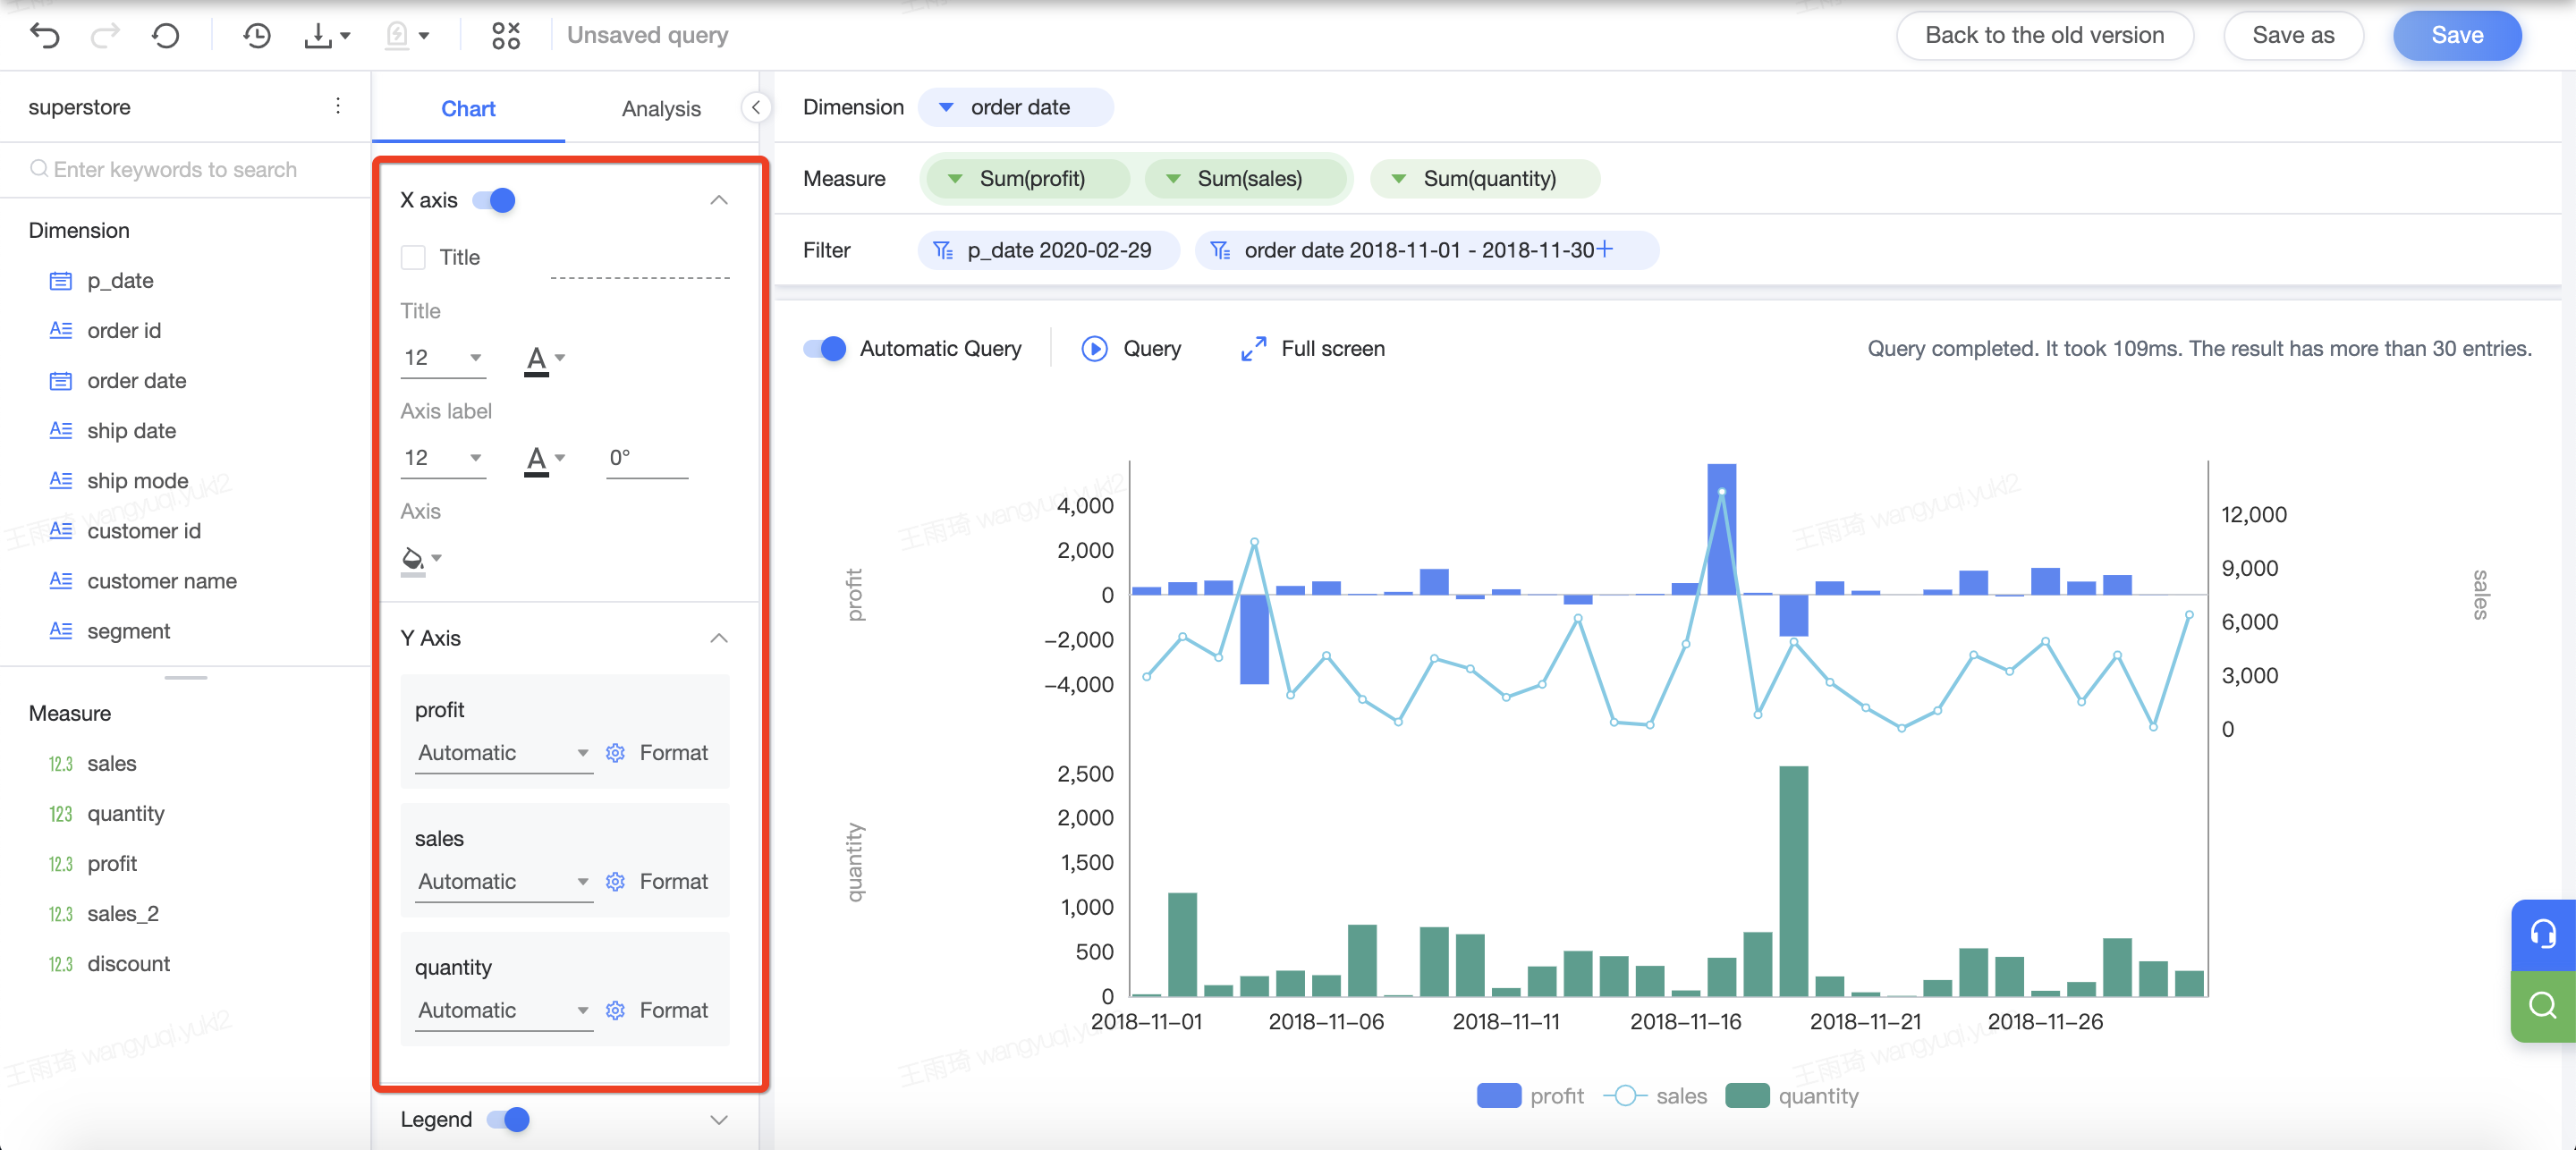
Task: Open quantity axis Format gear icon
Action: 616,1011
